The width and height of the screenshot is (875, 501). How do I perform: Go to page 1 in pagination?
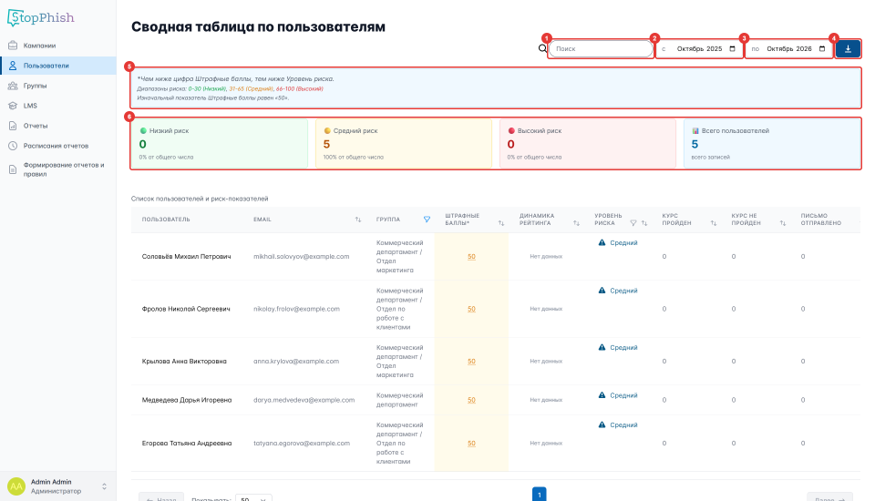pos(539,494)
